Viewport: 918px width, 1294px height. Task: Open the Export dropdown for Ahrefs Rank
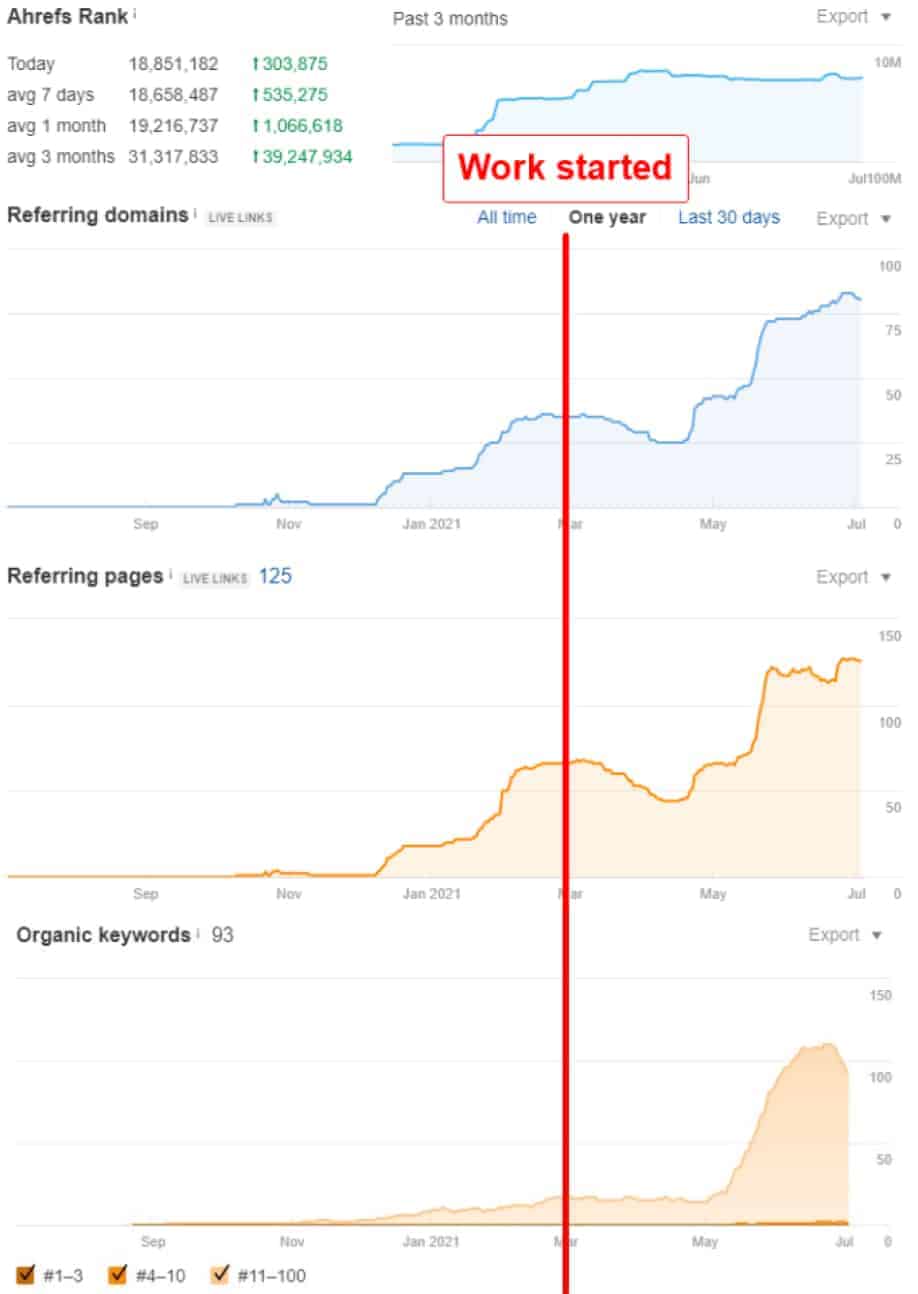pos(853,17)
